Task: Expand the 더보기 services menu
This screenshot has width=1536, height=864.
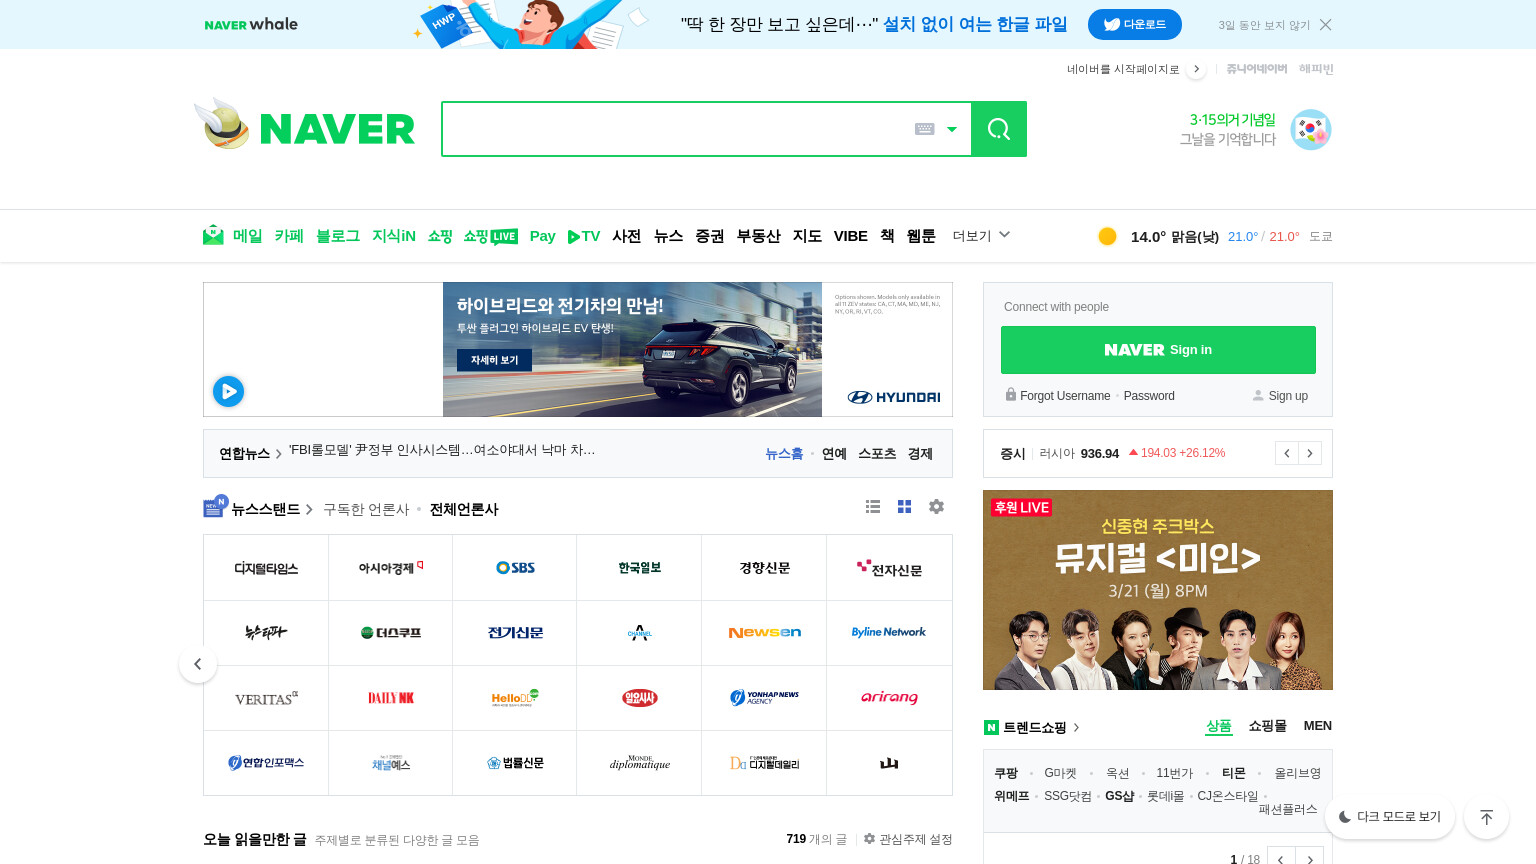Action: point(981,236)
